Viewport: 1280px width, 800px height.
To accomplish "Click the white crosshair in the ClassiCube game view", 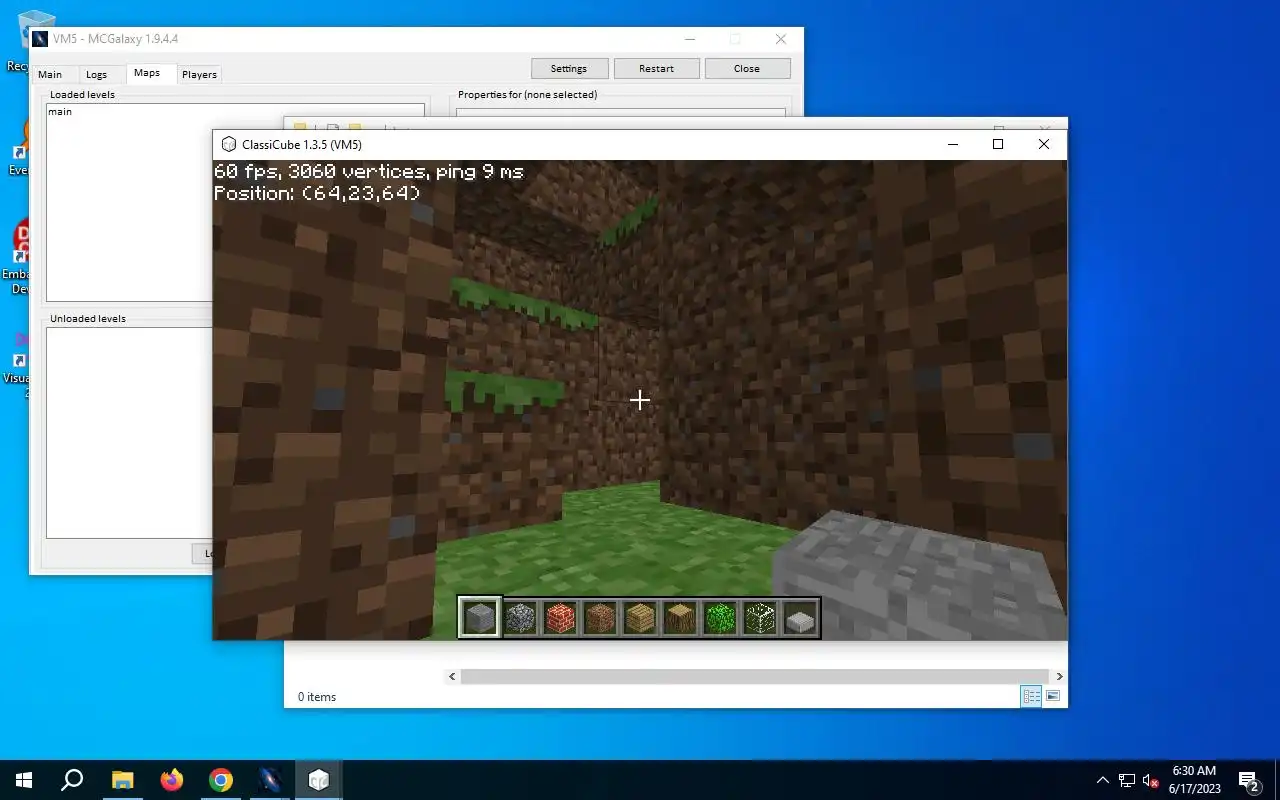I will 640,400.
